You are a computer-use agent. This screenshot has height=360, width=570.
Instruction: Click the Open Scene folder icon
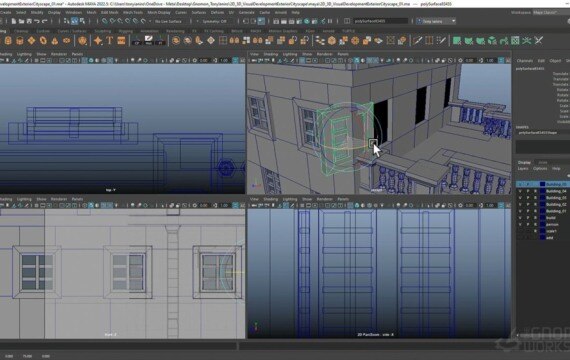pyautogui.click(x=21, y=21)
